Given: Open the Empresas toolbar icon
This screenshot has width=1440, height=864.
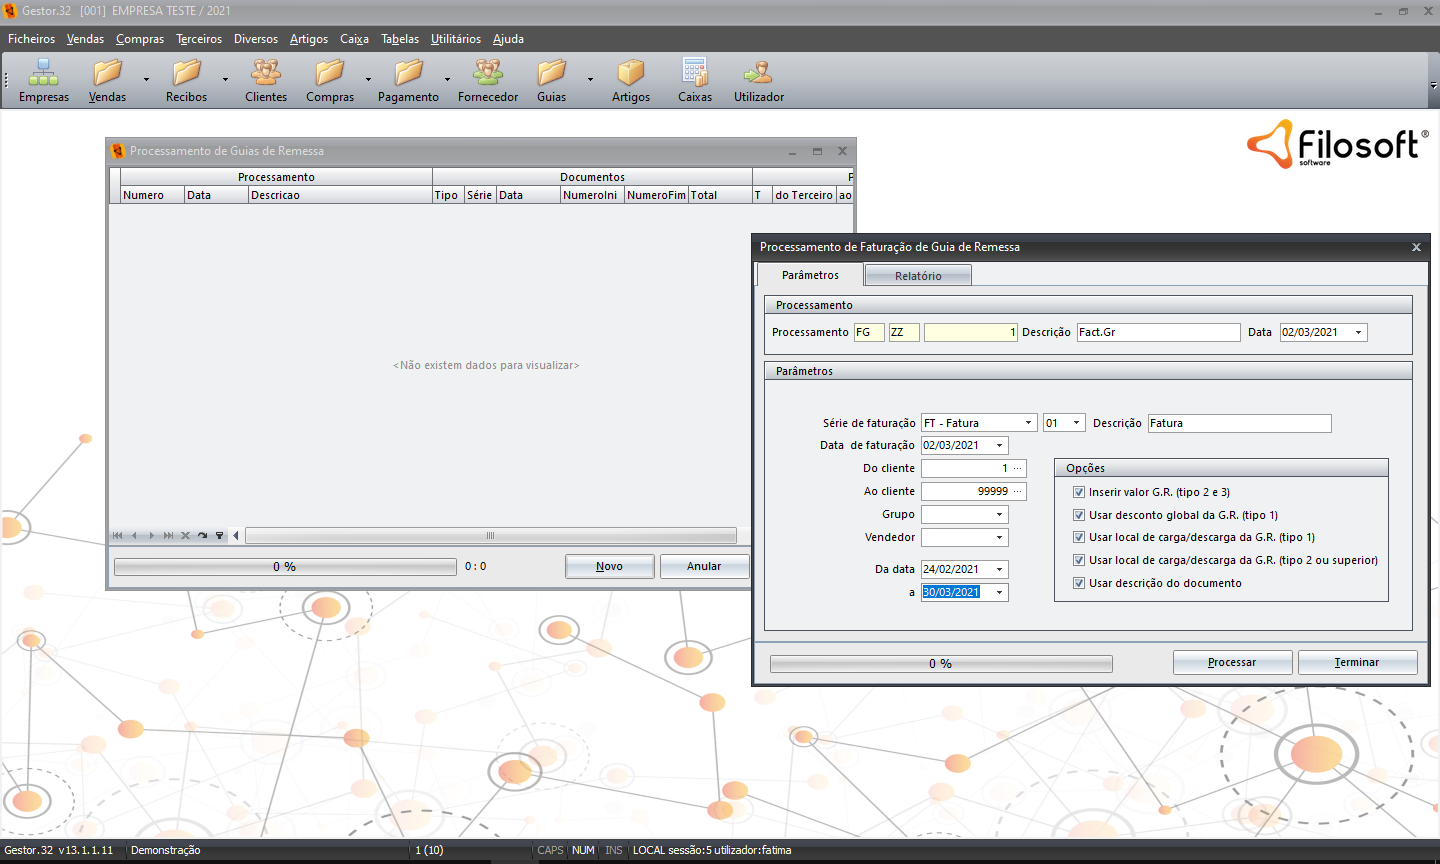Looking at the screenshot, I should [43, 73].
